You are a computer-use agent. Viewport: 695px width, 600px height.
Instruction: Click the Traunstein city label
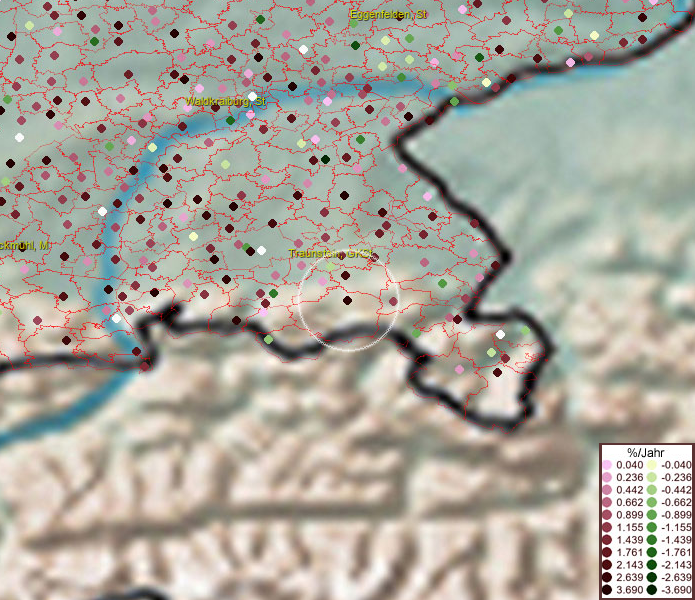(329, 255)
